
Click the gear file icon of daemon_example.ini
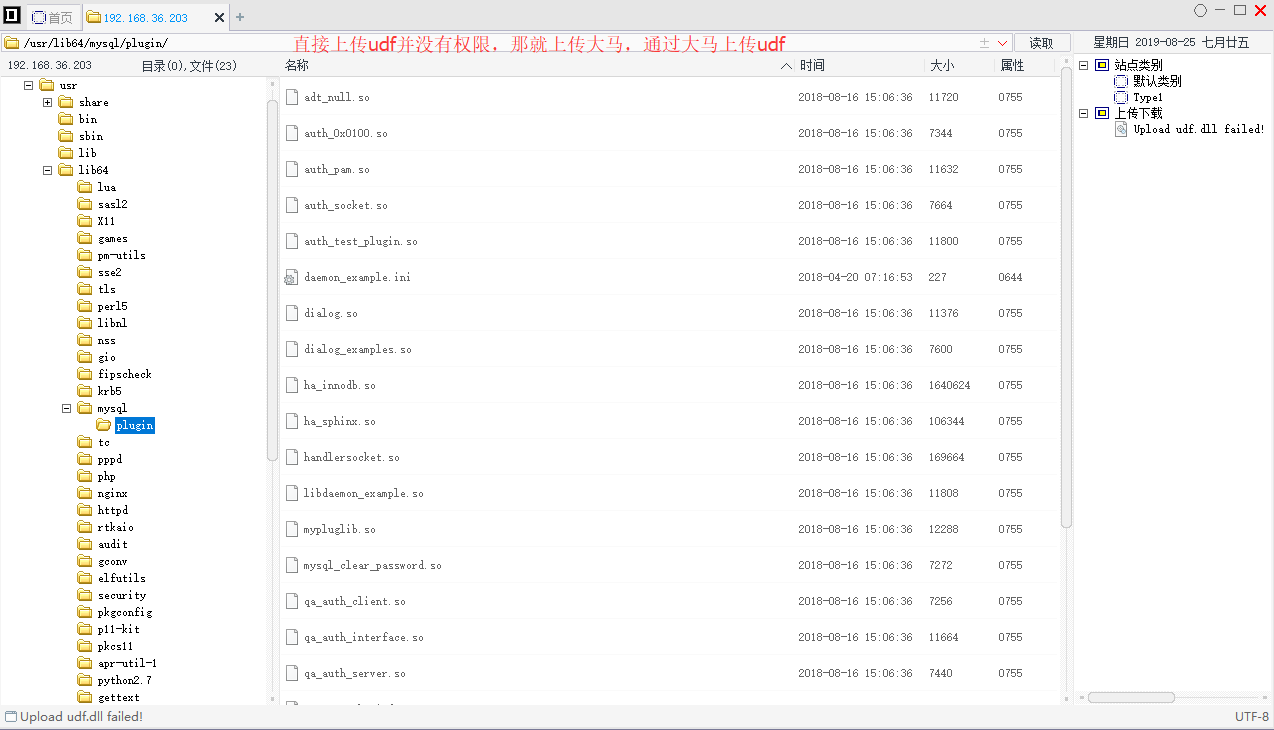click(x=291, y=277)
